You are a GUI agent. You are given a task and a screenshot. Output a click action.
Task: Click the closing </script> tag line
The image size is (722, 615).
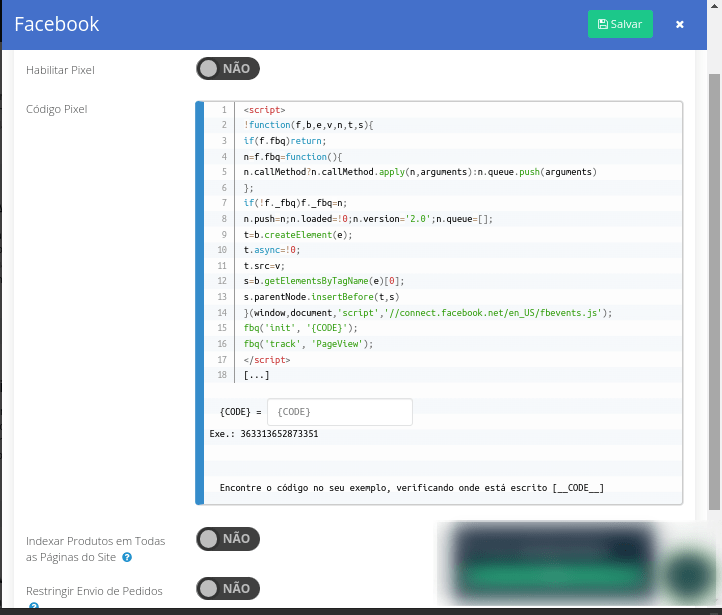[x=266, y=359]
